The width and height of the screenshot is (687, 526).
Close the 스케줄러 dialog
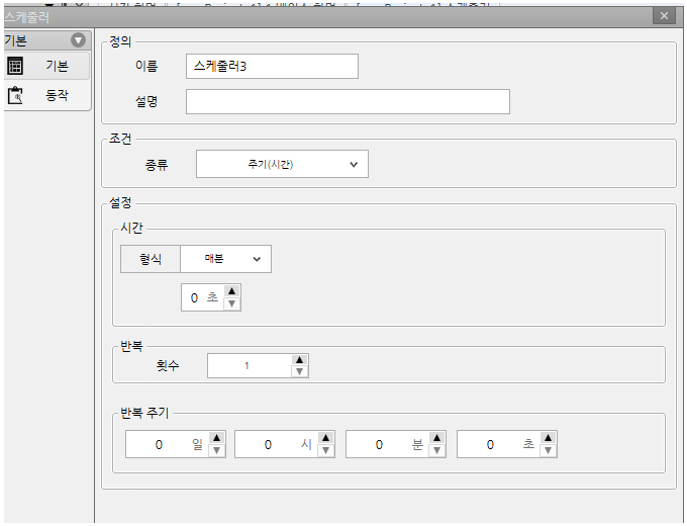click(x=664, y=16)
